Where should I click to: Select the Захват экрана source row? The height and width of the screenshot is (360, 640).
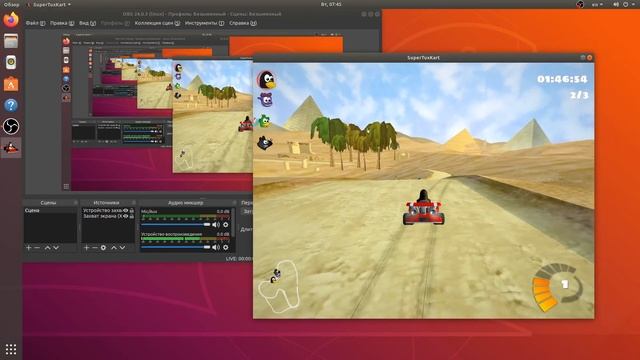point(108,216)
